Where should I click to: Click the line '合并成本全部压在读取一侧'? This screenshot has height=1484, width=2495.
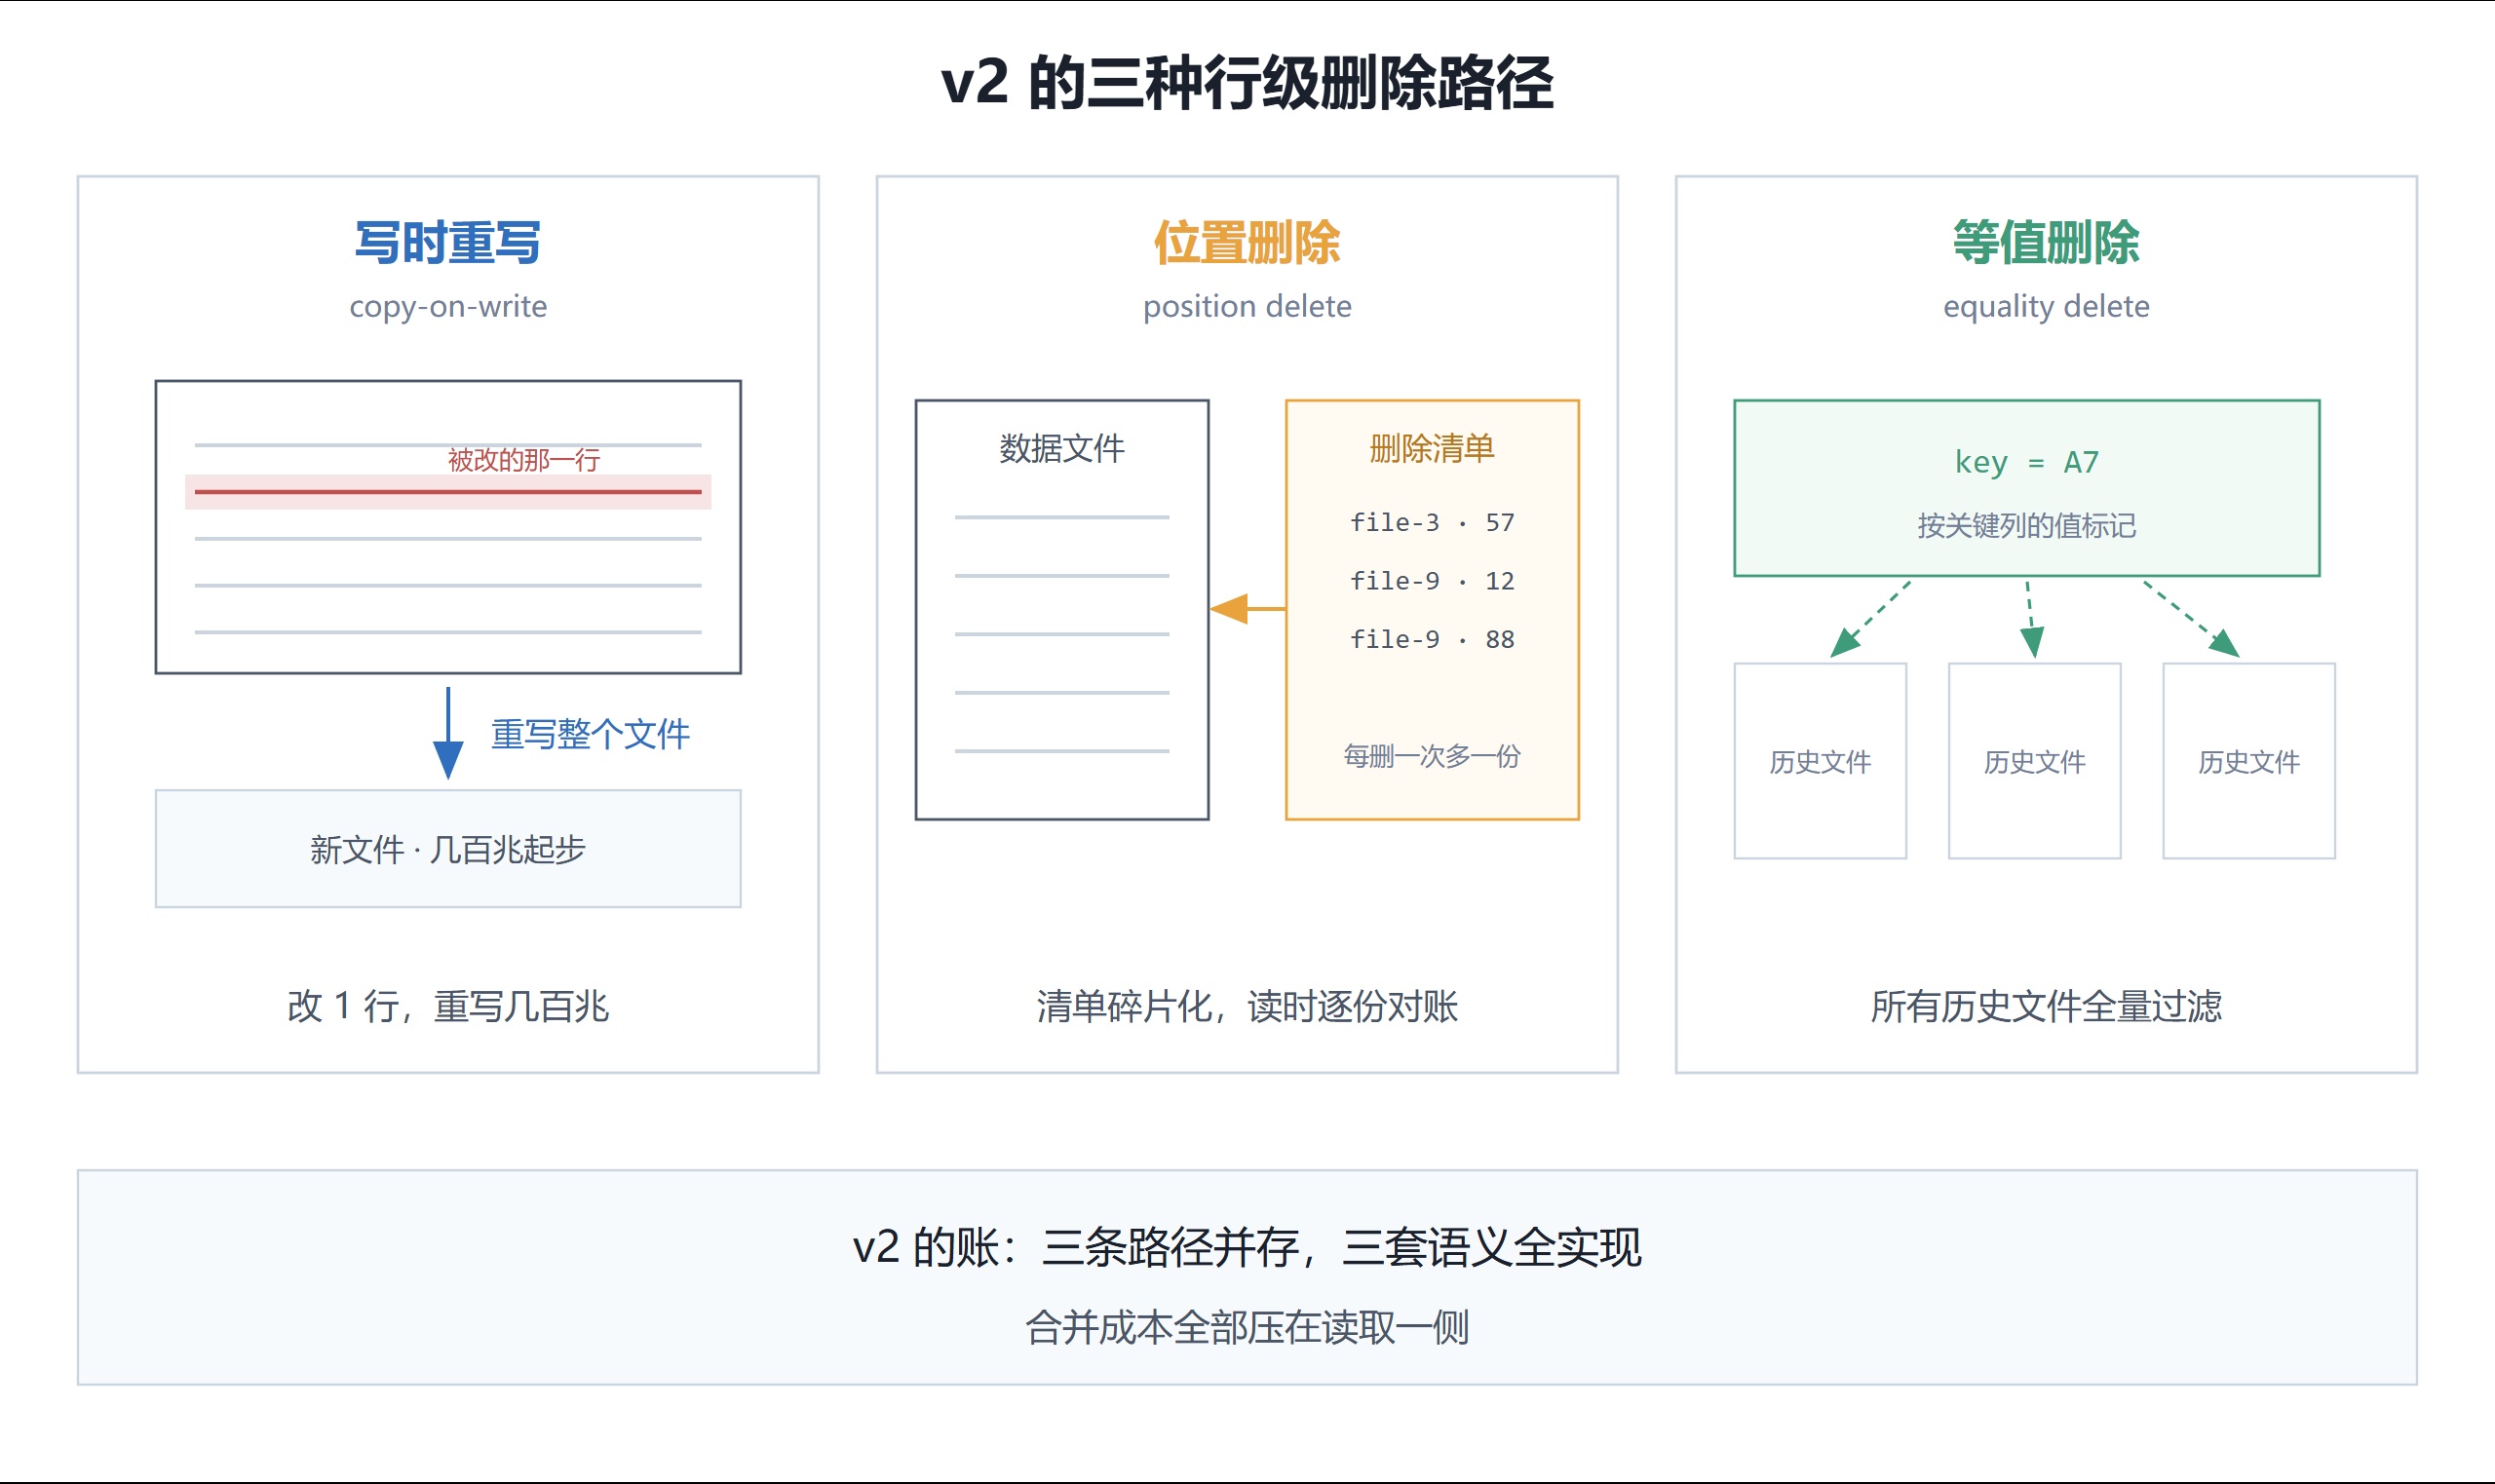[1247, 1328]
